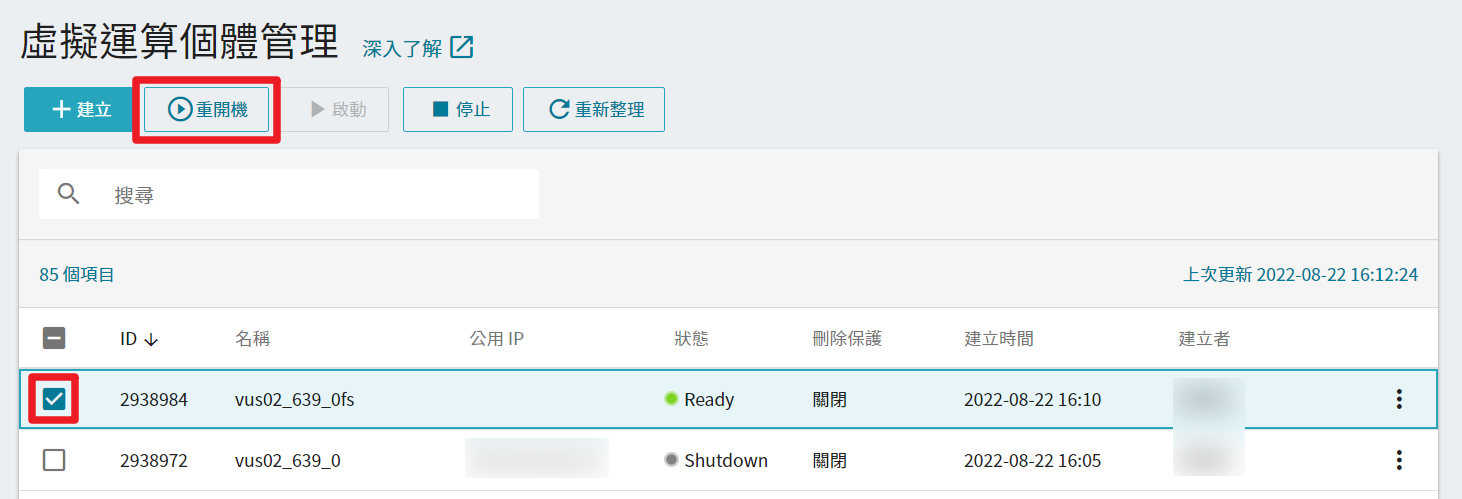Click the gray Shutdown status dot
This screenshot has width=1462, height=499.
click(671, 460)
